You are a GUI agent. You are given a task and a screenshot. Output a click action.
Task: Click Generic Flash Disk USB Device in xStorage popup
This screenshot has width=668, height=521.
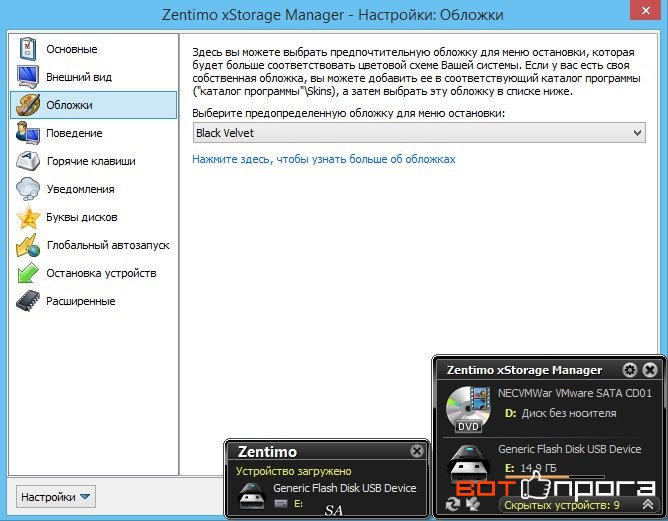[x=570, y=449]
